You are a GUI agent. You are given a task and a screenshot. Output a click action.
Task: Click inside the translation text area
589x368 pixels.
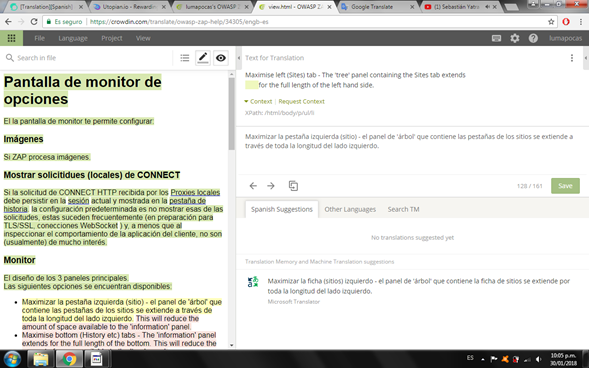(x=412, y=150)
